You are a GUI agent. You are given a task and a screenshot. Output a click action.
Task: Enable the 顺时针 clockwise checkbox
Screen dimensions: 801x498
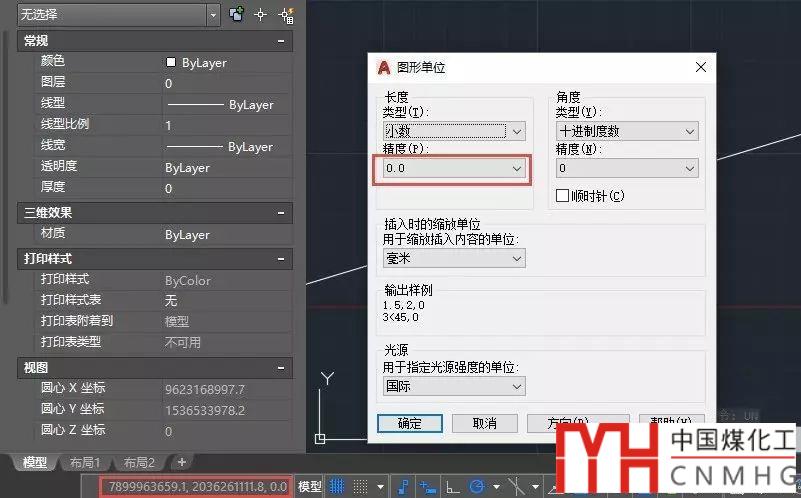(562, 196)
